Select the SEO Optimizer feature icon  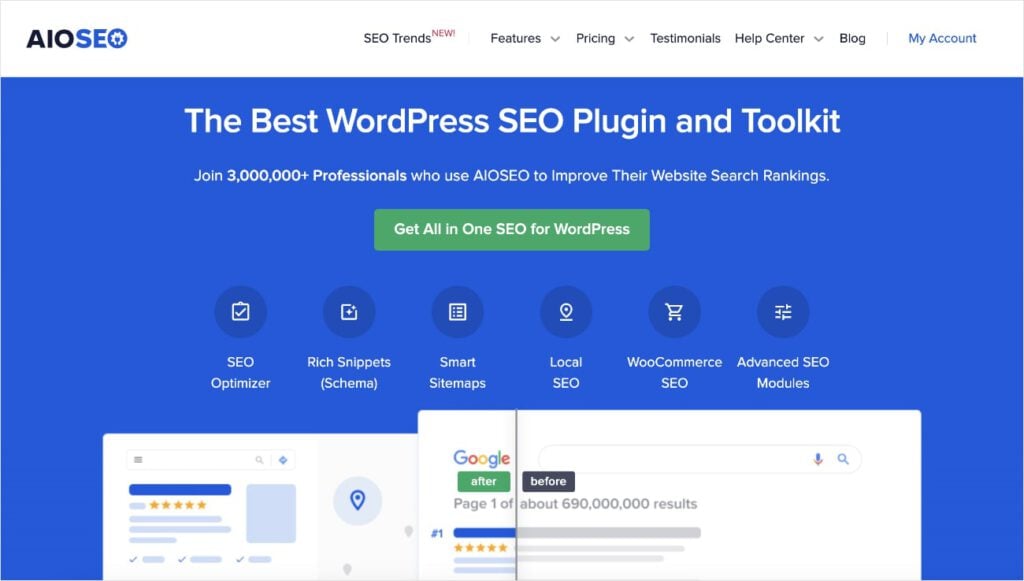point(240,311)
